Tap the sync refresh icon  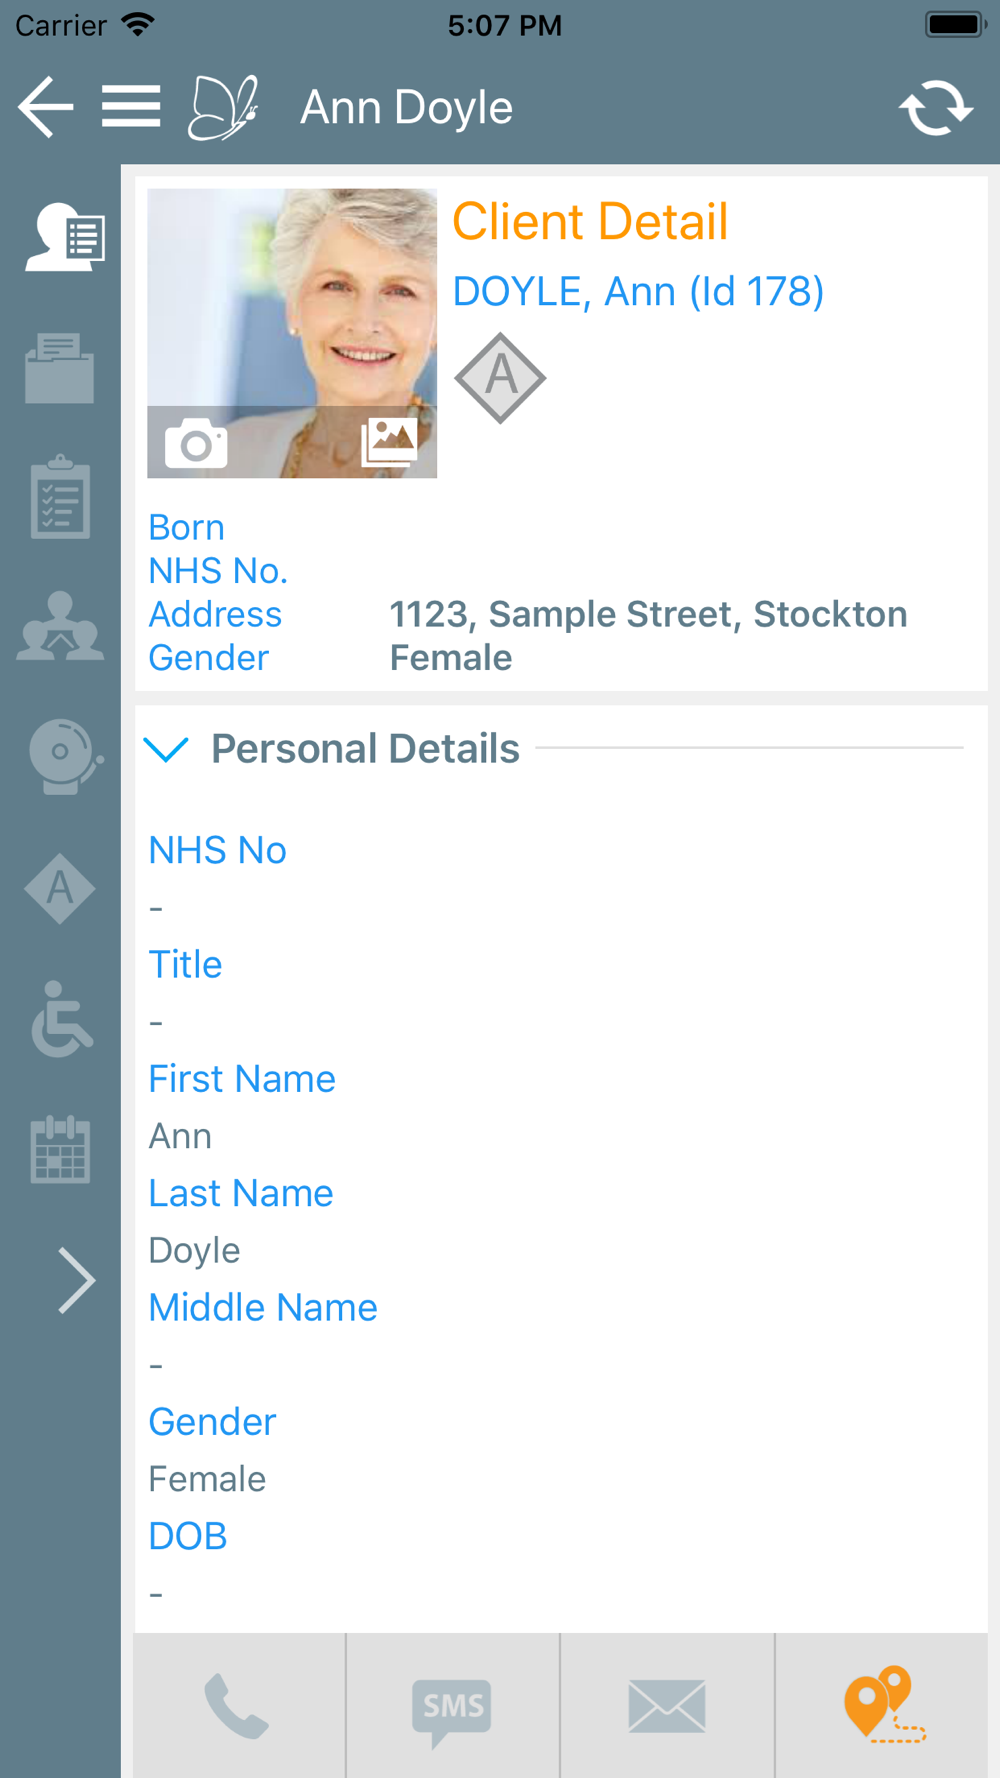tap(935, 108)
